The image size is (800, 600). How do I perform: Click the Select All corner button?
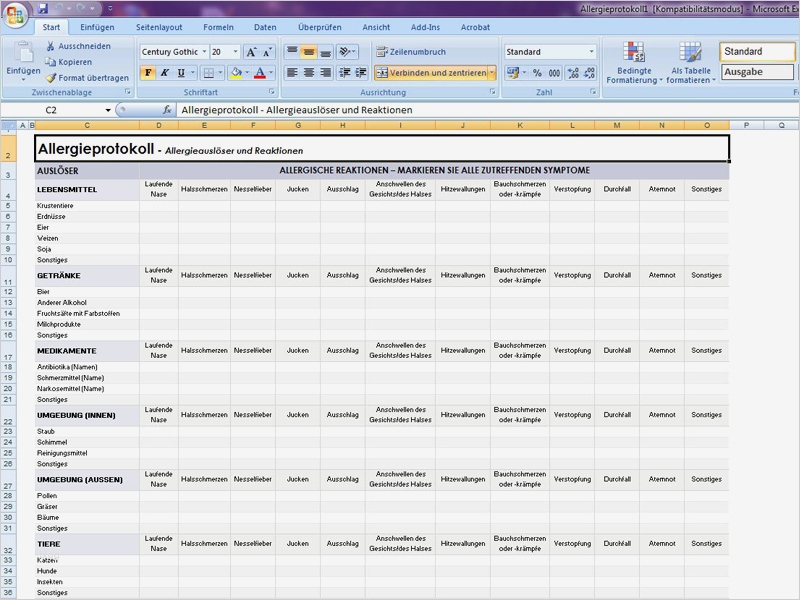pyautogui.click(x=8, y=125)
